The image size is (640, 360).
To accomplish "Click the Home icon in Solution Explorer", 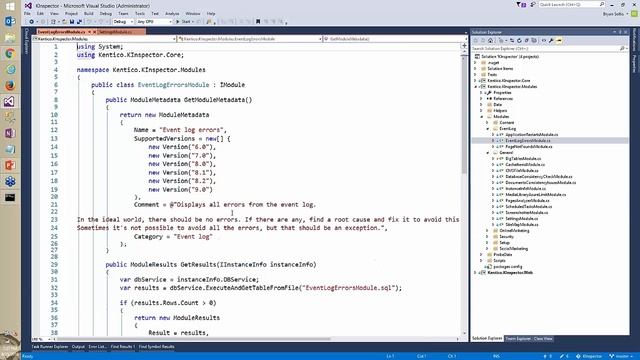I will (491, 40).
